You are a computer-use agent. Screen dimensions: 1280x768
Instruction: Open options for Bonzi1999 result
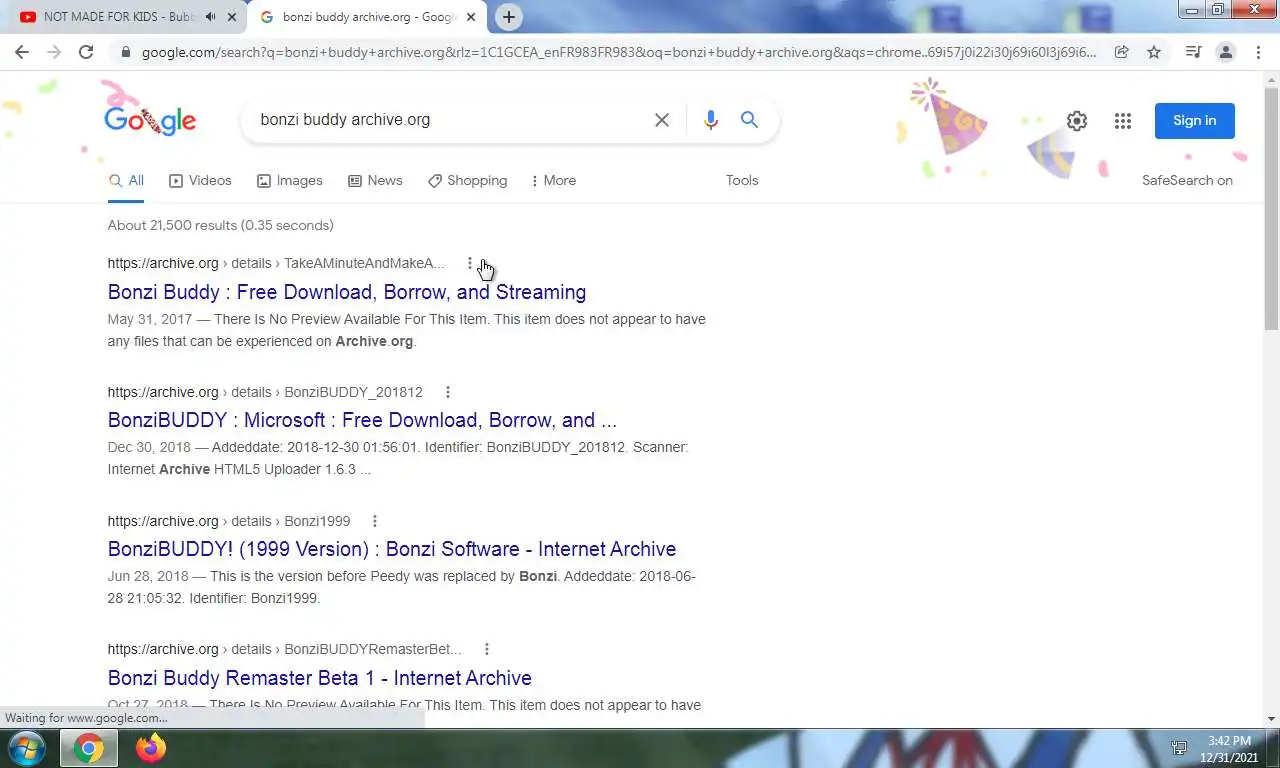point(374,521)
